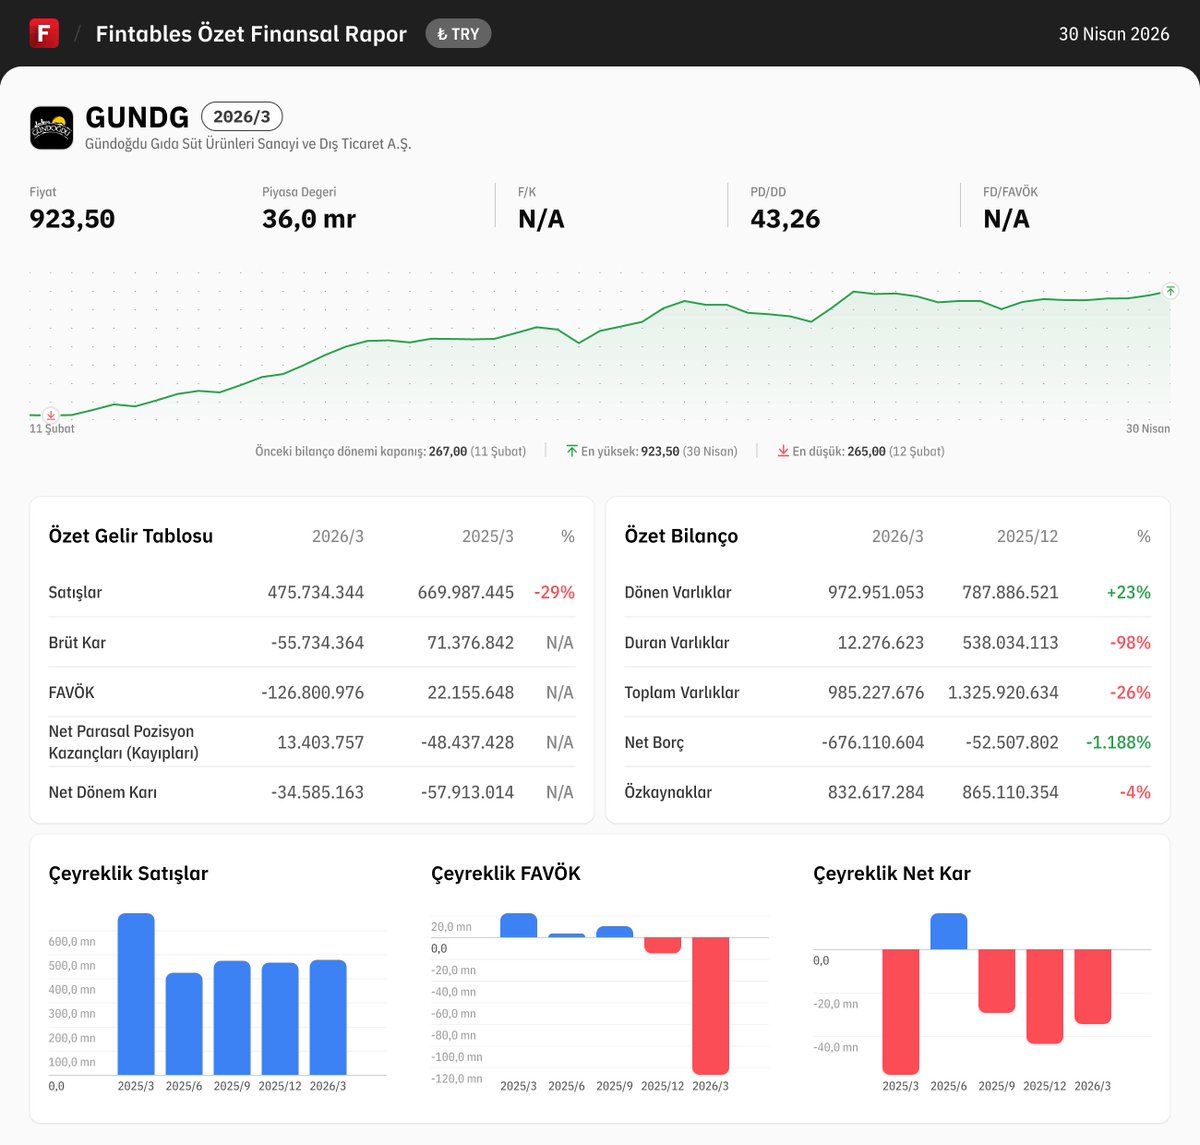Click the Özet Bilanço heading

click(x=681, y=536)
